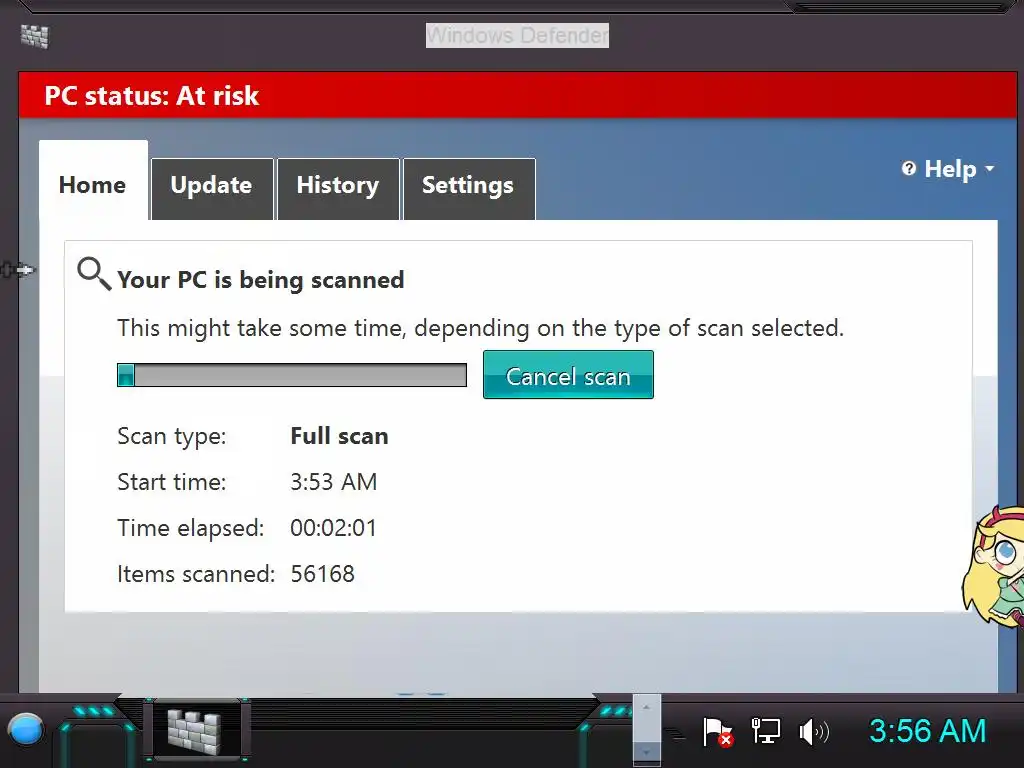This screenshot has width=1024, height=768.
Task: Click 'Your PC is being scanned' heading
Action: [261, 280]
